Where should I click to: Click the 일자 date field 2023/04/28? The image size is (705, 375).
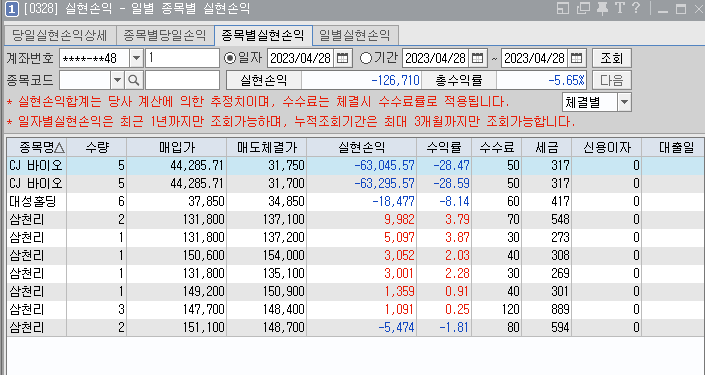(x=300, y=58)
